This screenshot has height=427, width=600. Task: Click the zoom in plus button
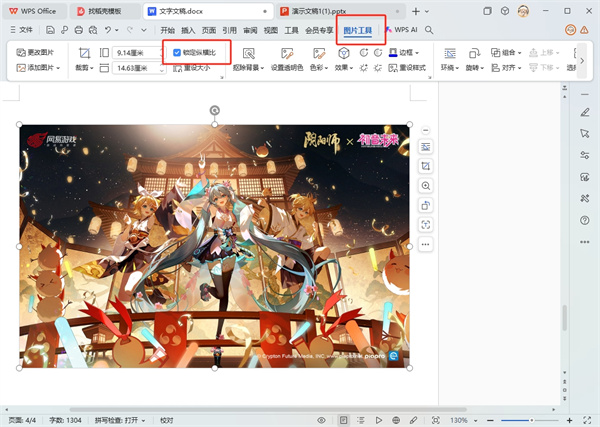(570, 420)
